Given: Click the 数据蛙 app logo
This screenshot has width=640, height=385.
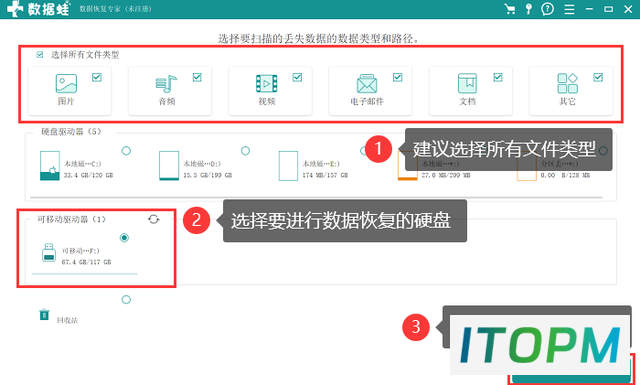Looking at the screenshot, I should click(x=38, y=9).
